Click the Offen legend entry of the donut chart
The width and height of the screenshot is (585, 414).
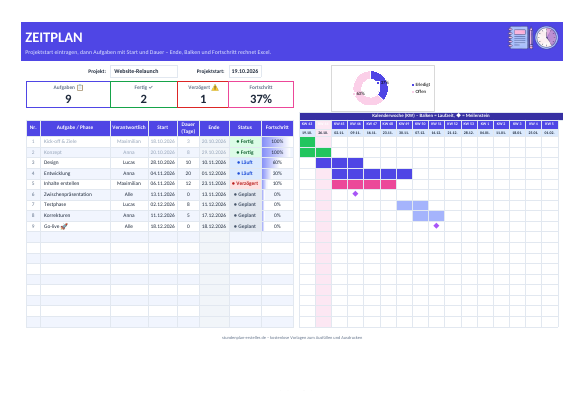point(419,91)
